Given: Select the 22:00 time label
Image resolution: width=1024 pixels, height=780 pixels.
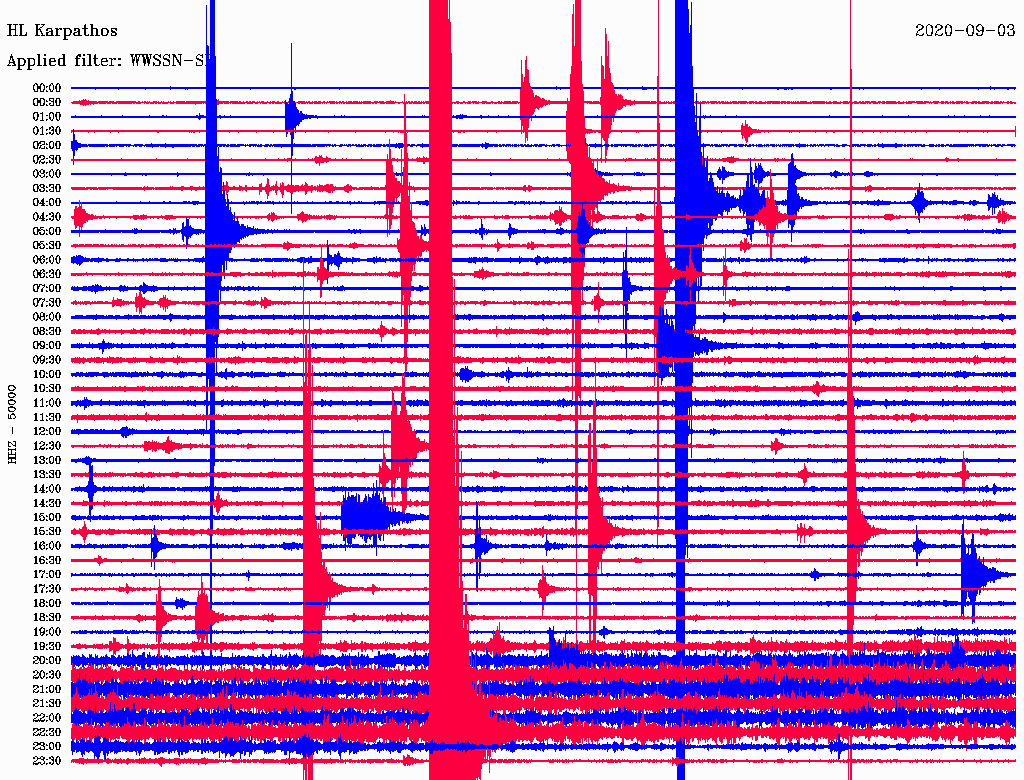Looking at the screenshot, I should pyautogui.click(x=47, y=719).
